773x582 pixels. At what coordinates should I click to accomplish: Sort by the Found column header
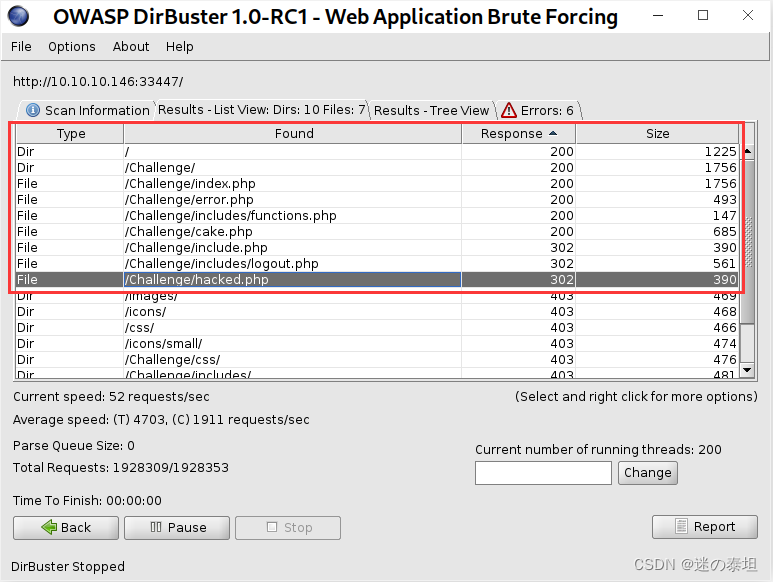[293, 134]
